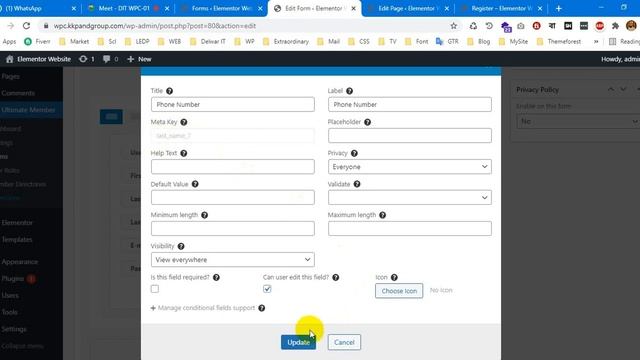Switch to Edit Page Elementor tab
This screenshot has height=360, width=640.
(x=407, y=8)
